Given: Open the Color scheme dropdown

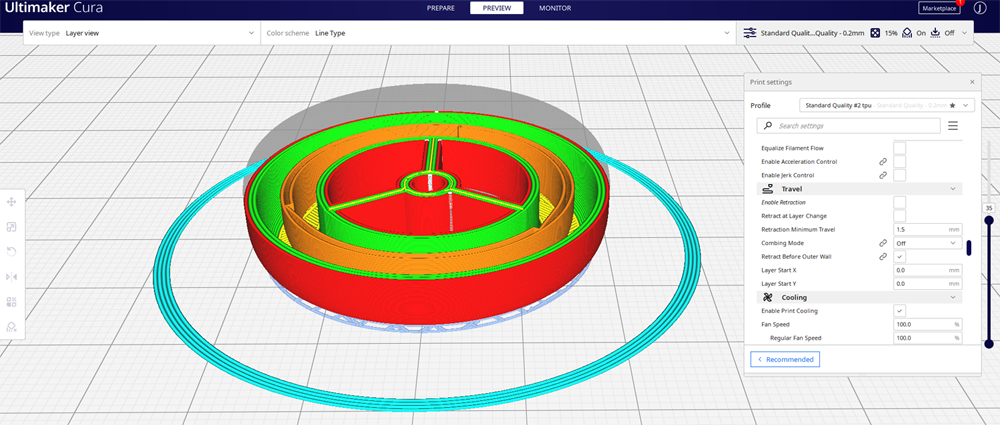Looking at the screenshot, I should click(497, 33).
